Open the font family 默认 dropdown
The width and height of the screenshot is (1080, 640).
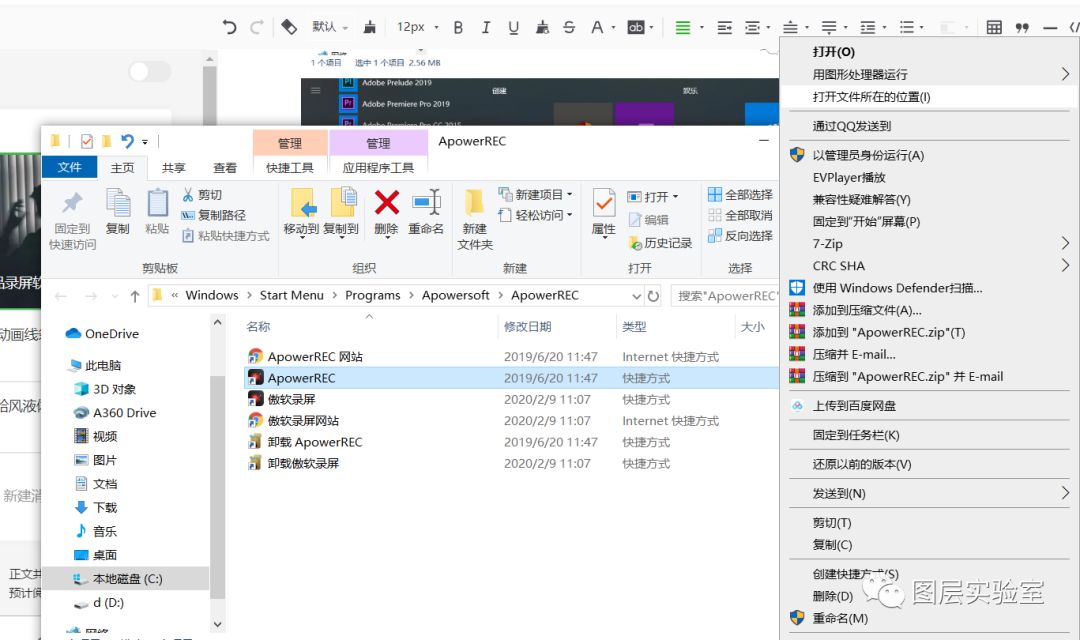point(329,27)
